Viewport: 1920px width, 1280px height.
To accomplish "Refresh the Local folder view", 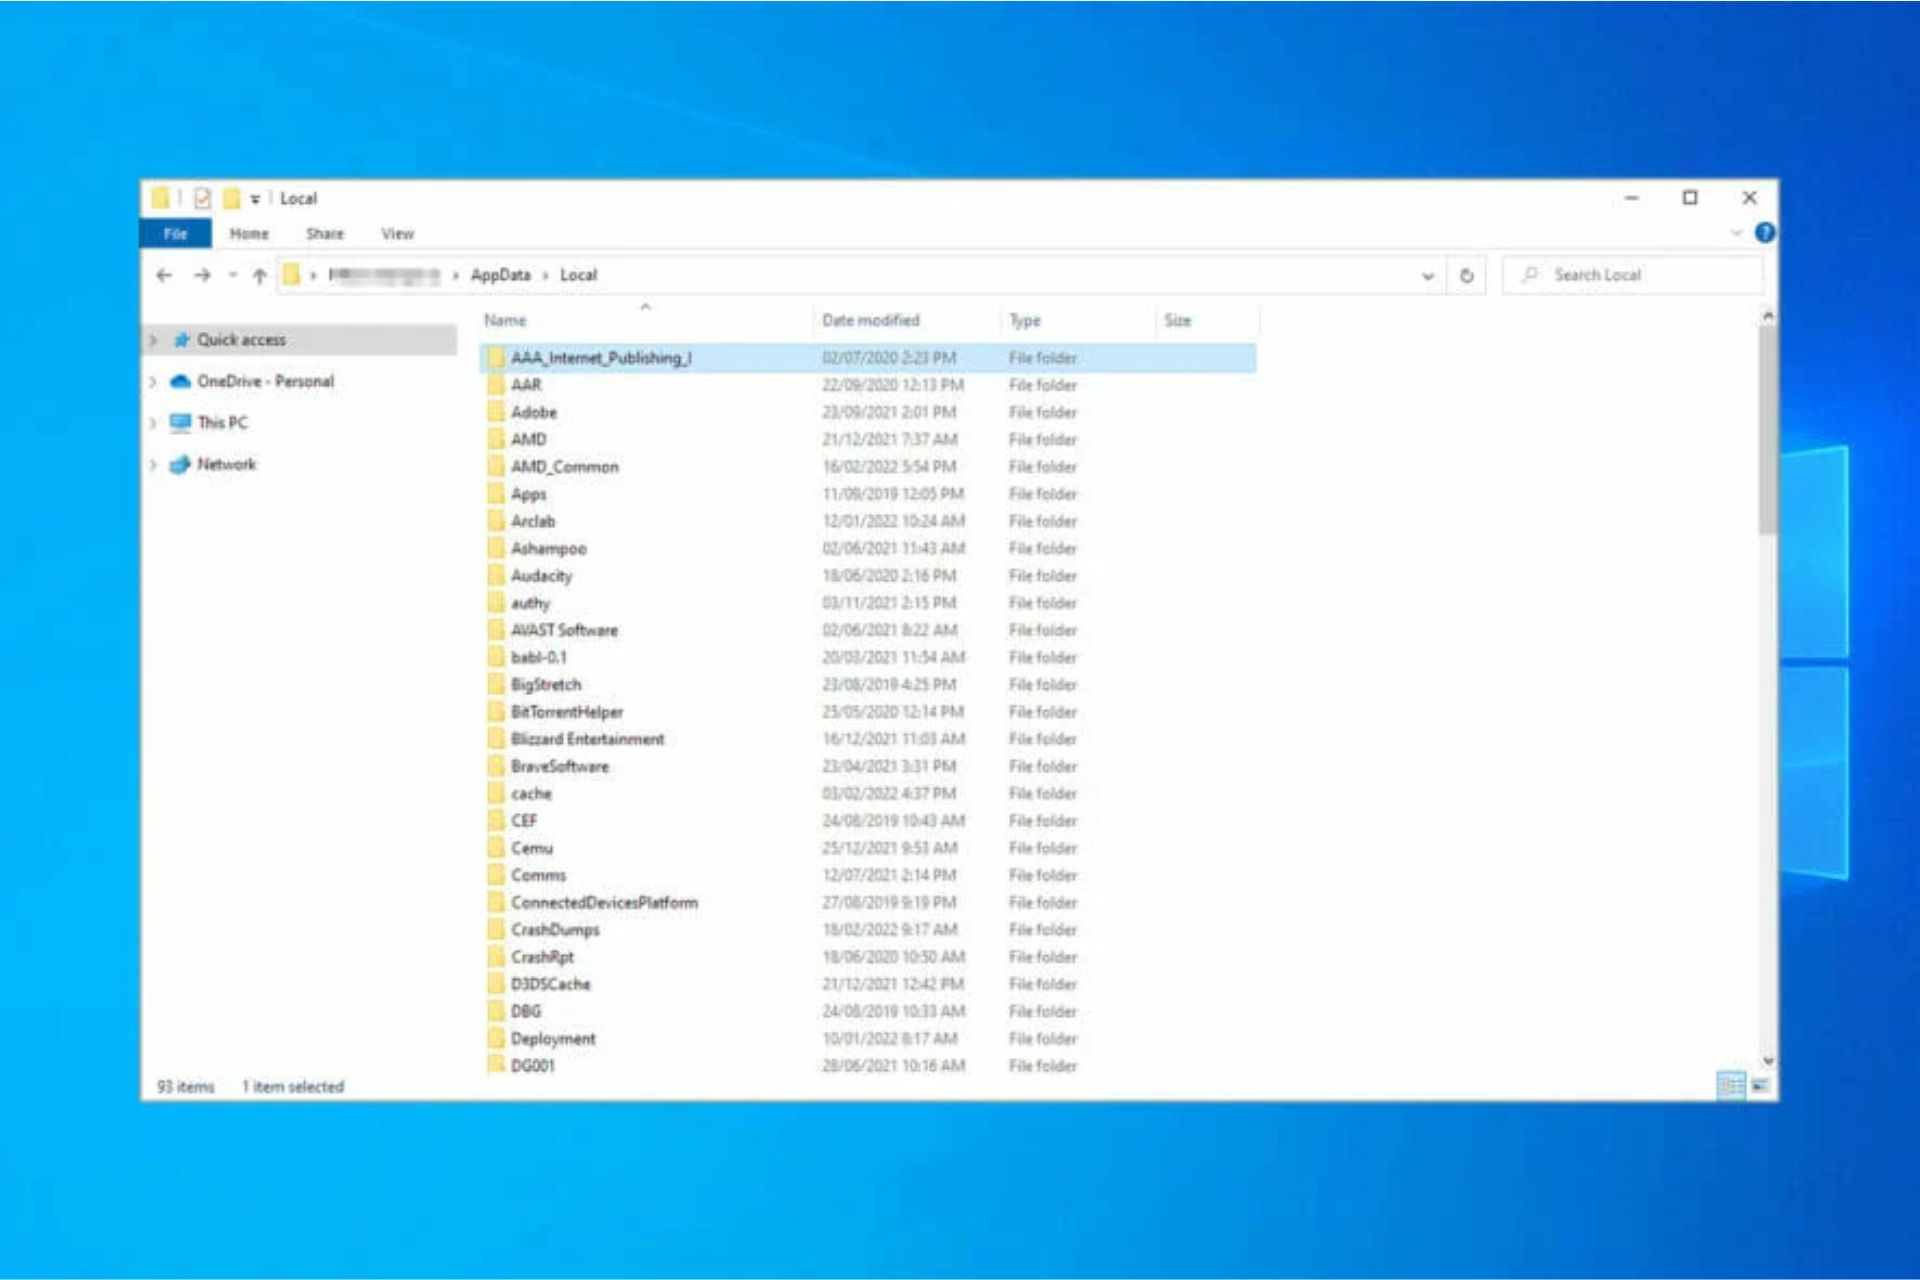I will (x=1466, y=275).
